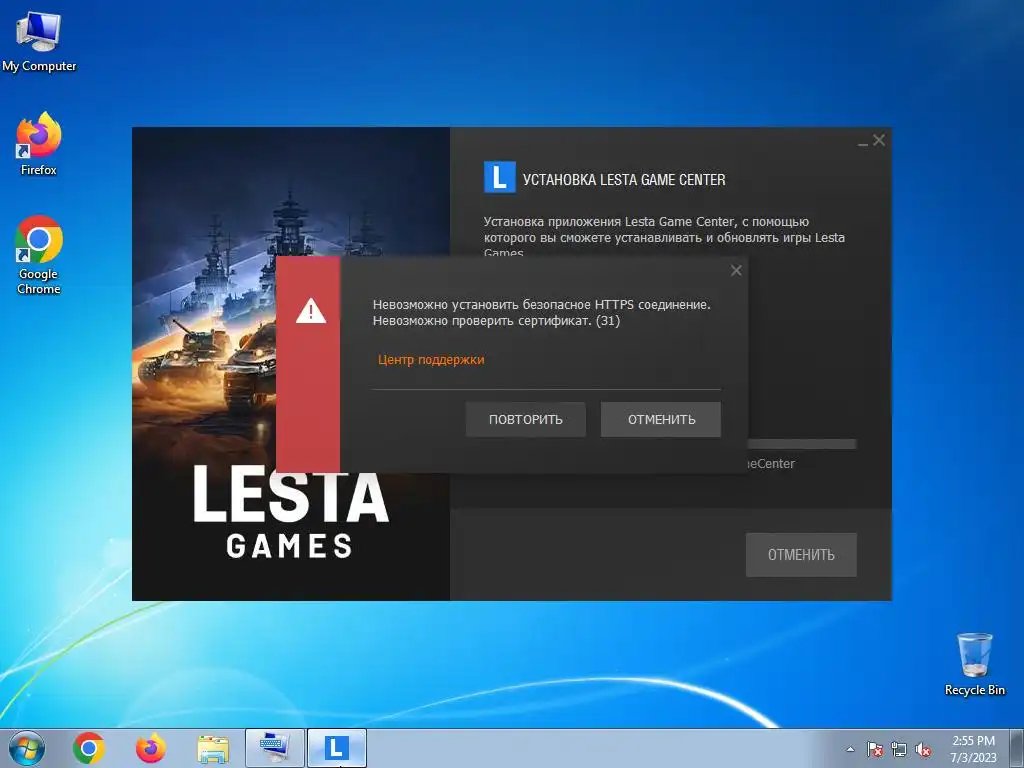Select the Google Chrome desktop shortcut

click(x=39, y=255)
